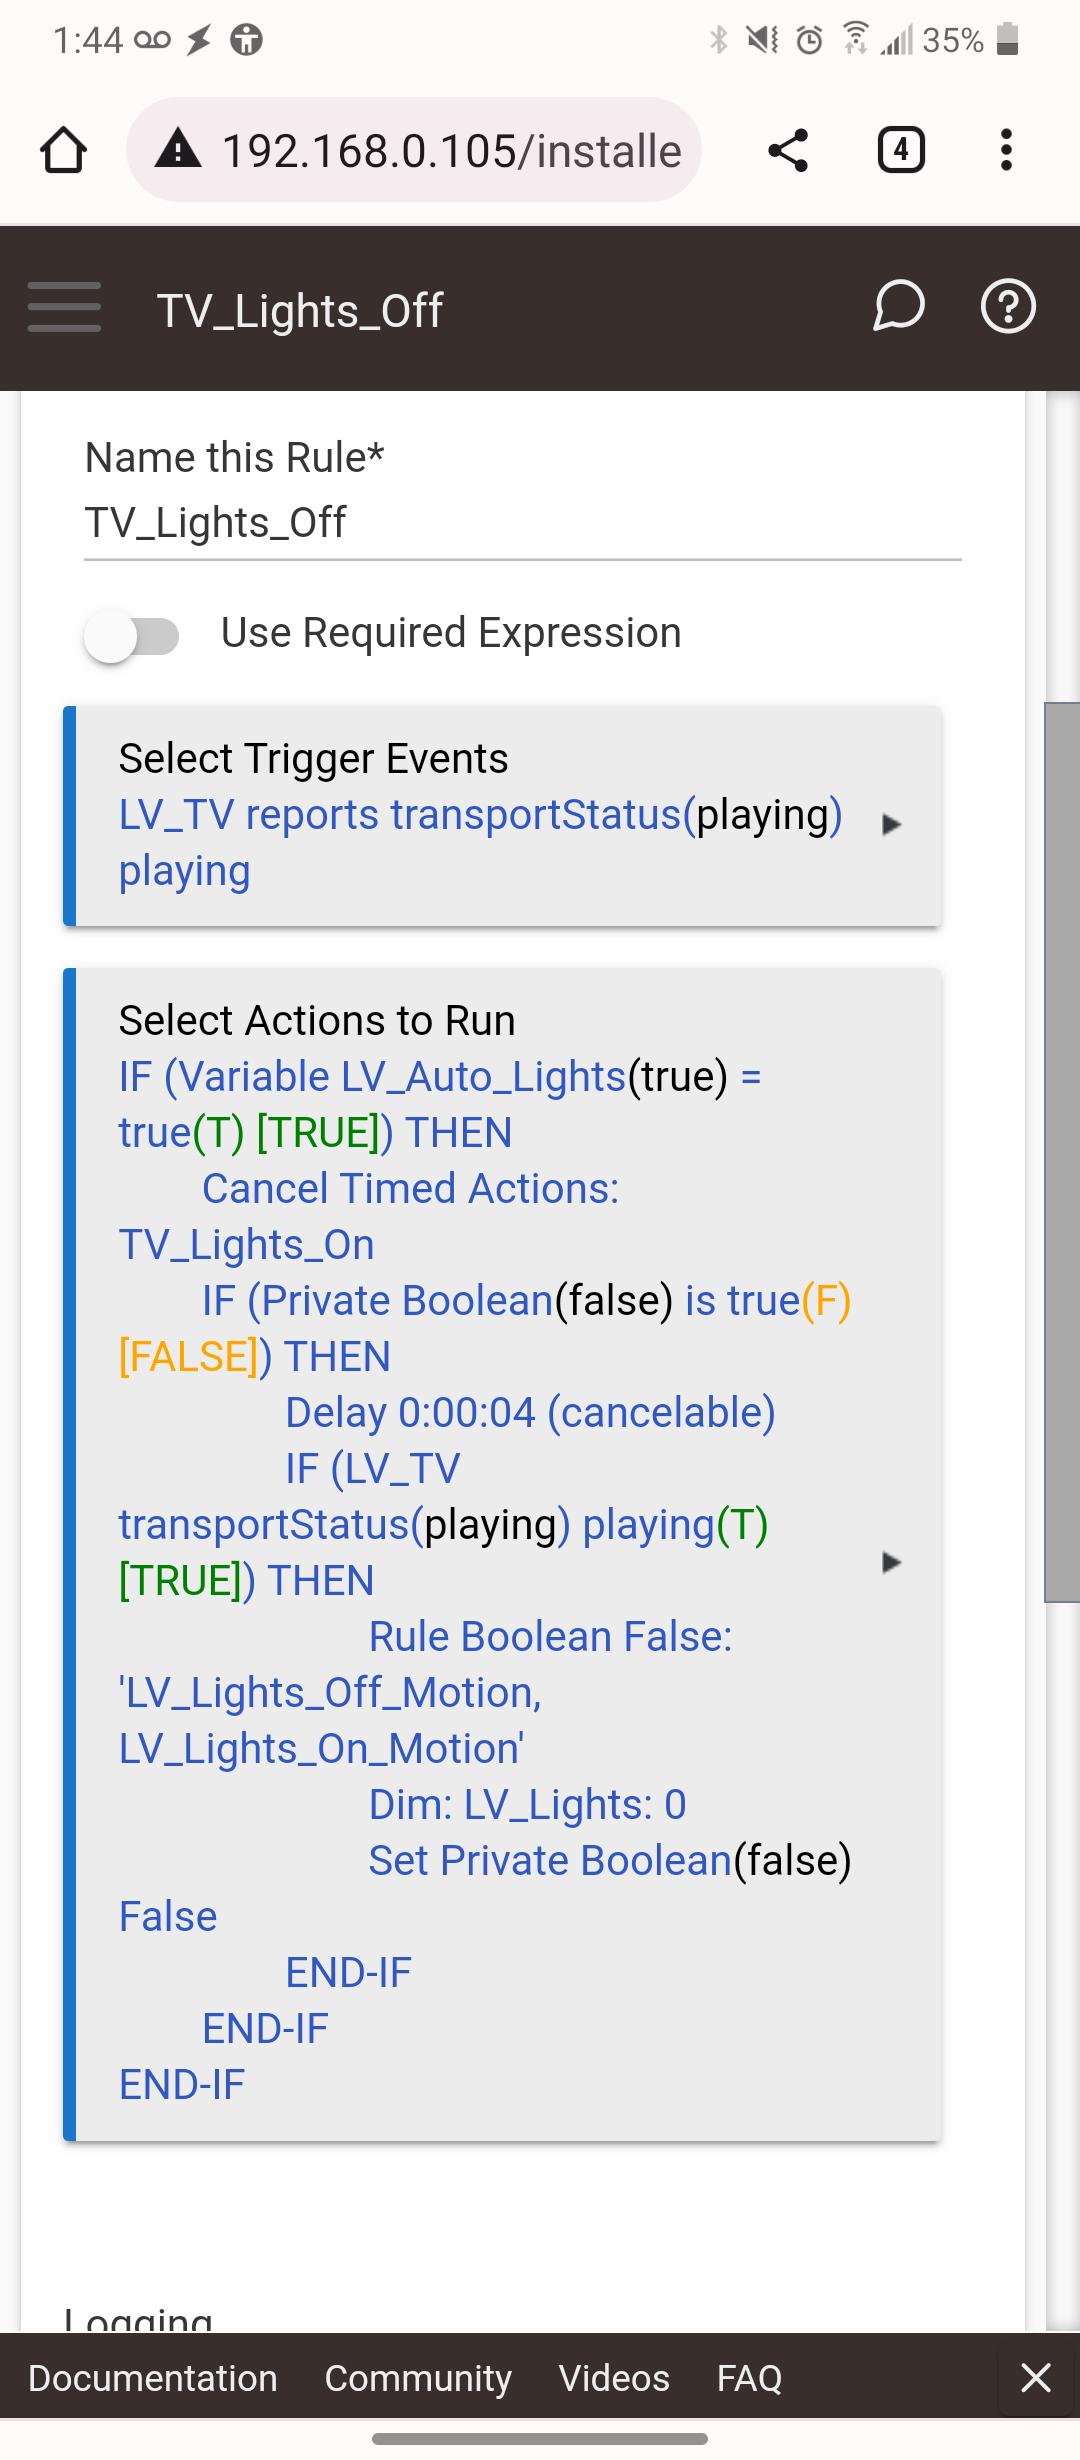
Task: Open the browser three-dot overflow menu
Action: [1006, 151]
